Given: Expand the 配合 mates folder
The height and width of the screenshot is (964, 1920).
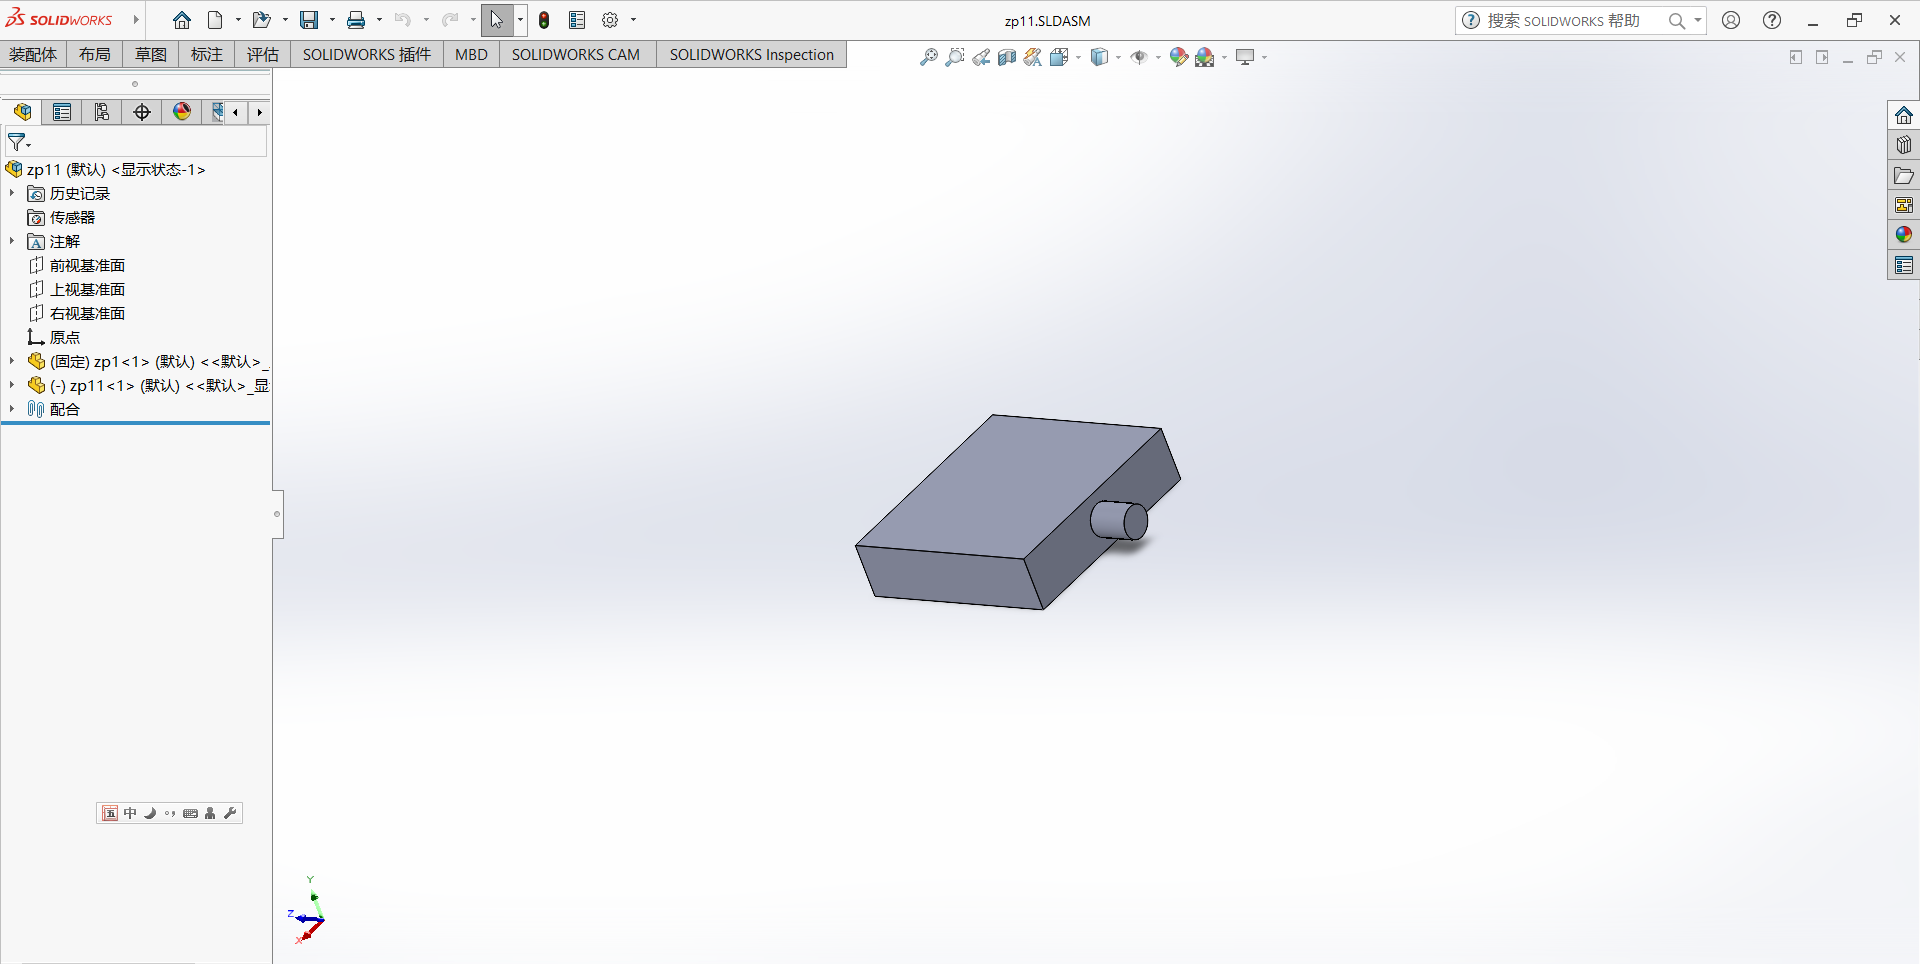Looking at the screenshot, I should click(x=12, y=409).
